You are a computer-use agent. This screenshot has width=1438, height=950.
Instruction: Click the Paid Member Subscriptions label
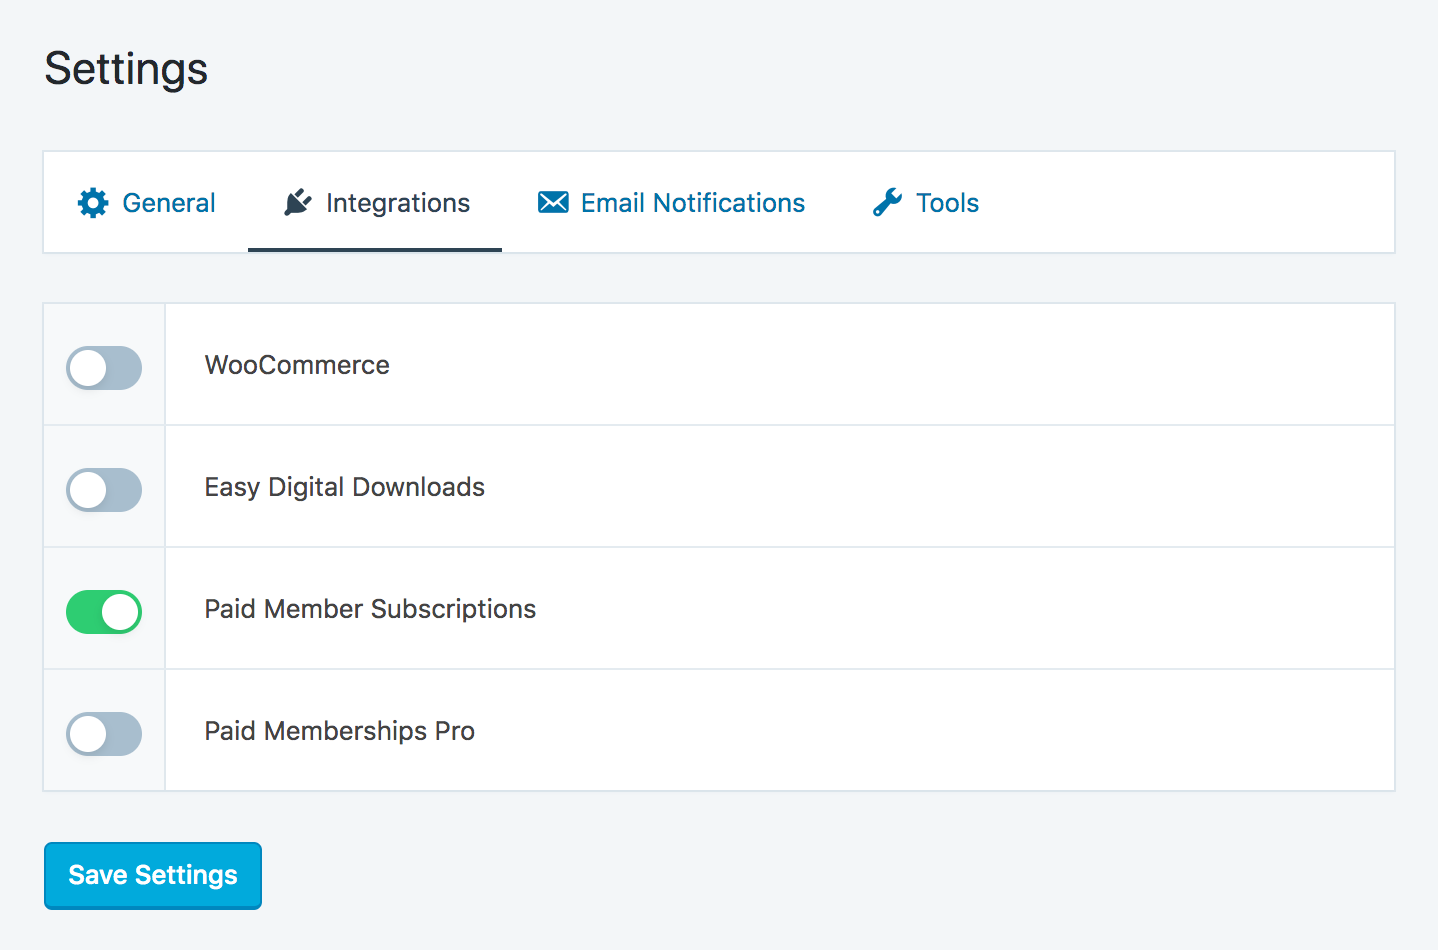(370, 609)
